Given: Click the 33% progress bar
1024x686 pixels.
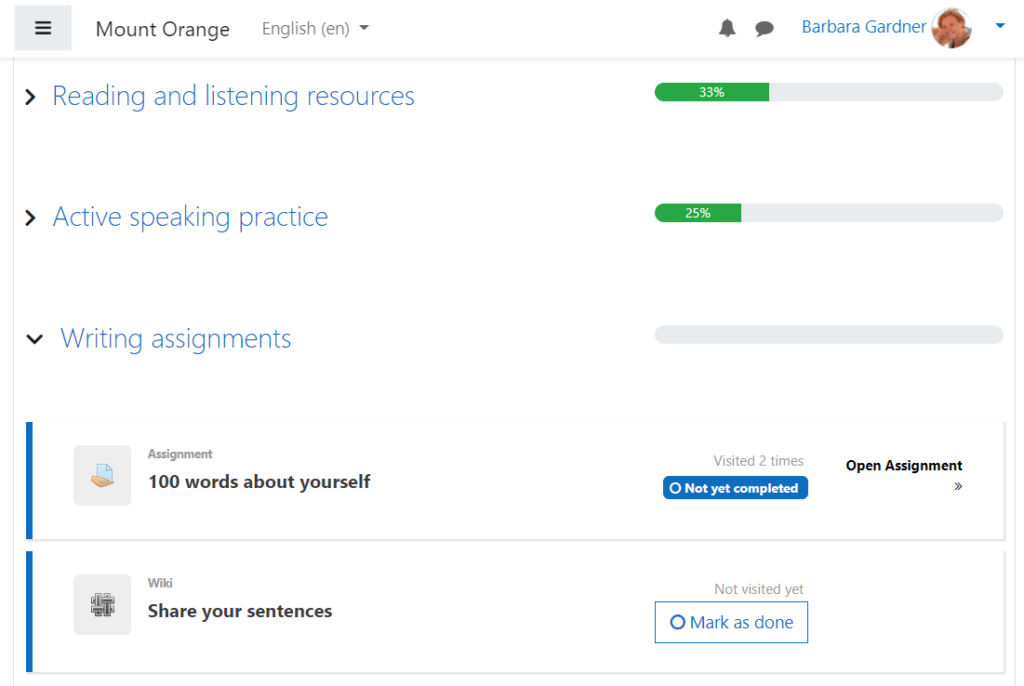Looking at the screenshot, I should [828, 92].
